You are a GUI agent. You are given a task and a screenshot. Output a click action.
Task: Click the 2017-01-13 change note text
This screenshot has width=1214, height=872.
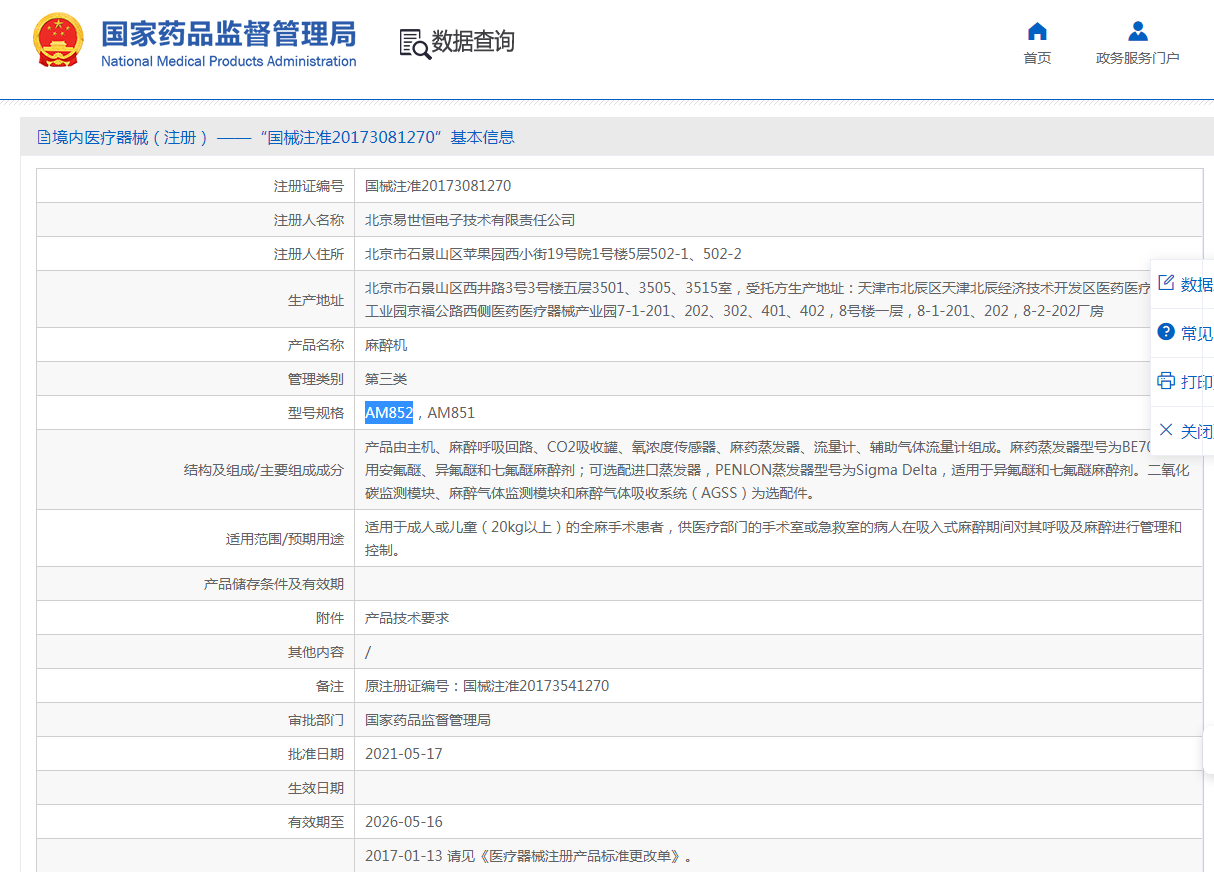[x=529, y=856]
